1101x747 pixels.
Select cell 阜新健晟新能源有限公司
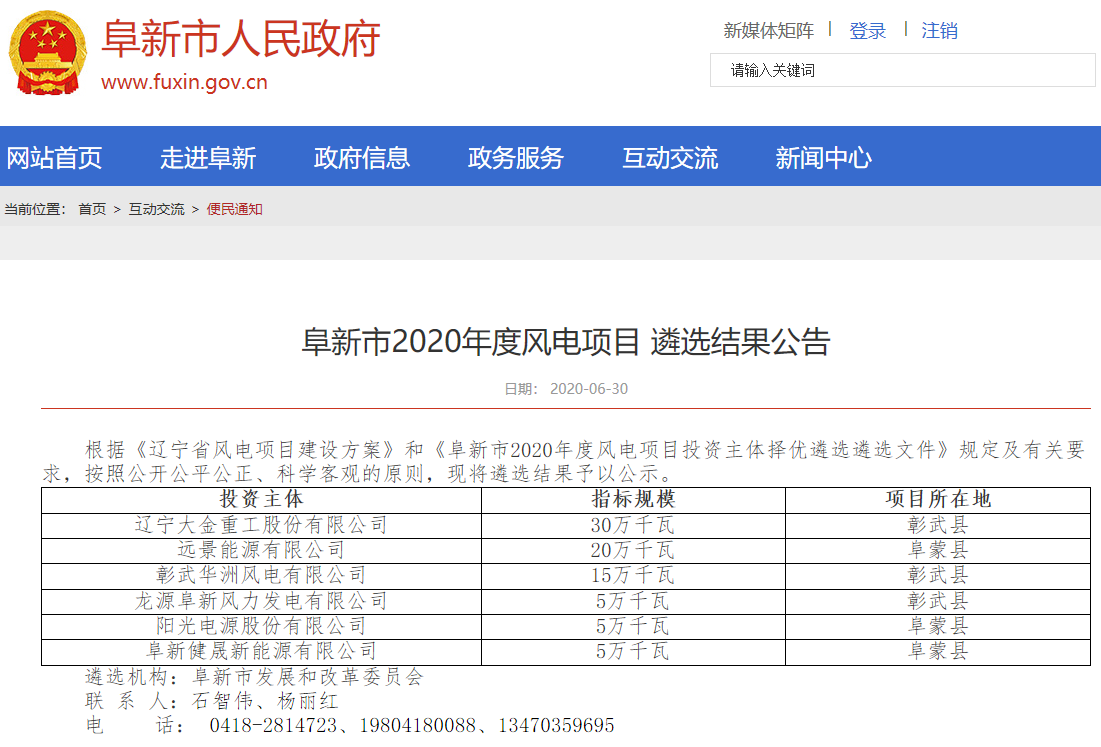coord(261,652)
